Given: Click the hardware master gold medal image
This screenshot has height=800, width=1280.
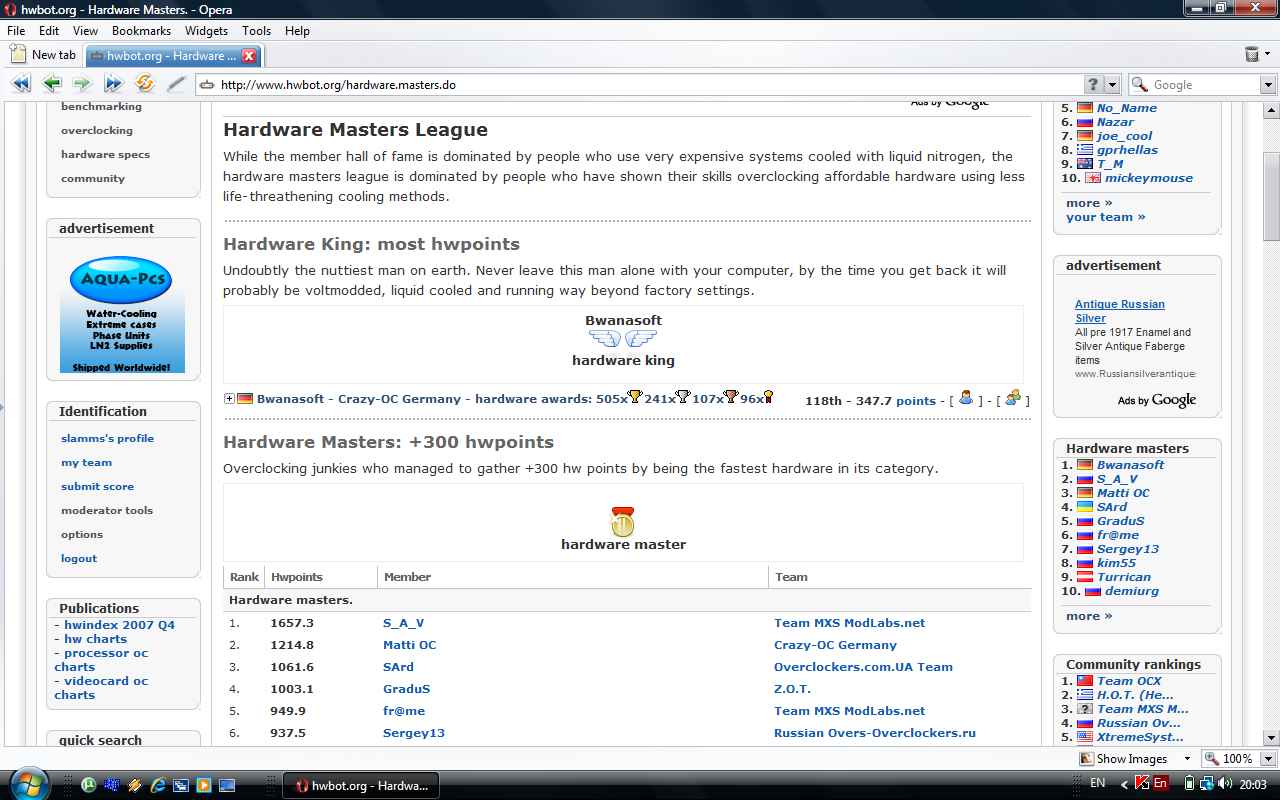Looking at the screenshot, I should pyautogui.click(x=623, y=521).
